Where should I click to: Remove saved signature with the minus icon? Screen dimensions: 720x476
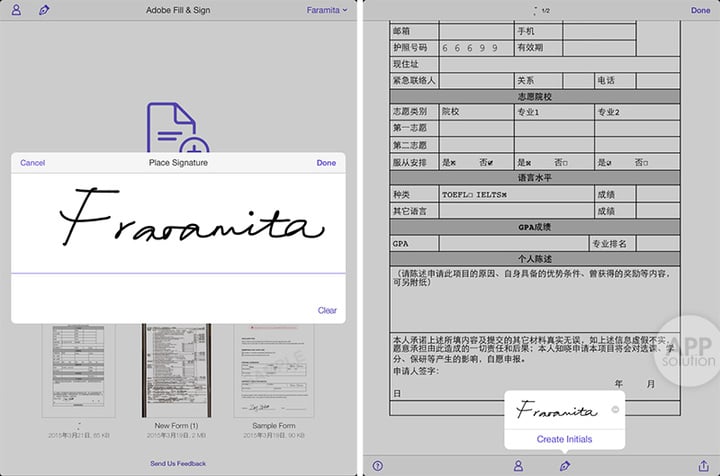click(615, 410)
